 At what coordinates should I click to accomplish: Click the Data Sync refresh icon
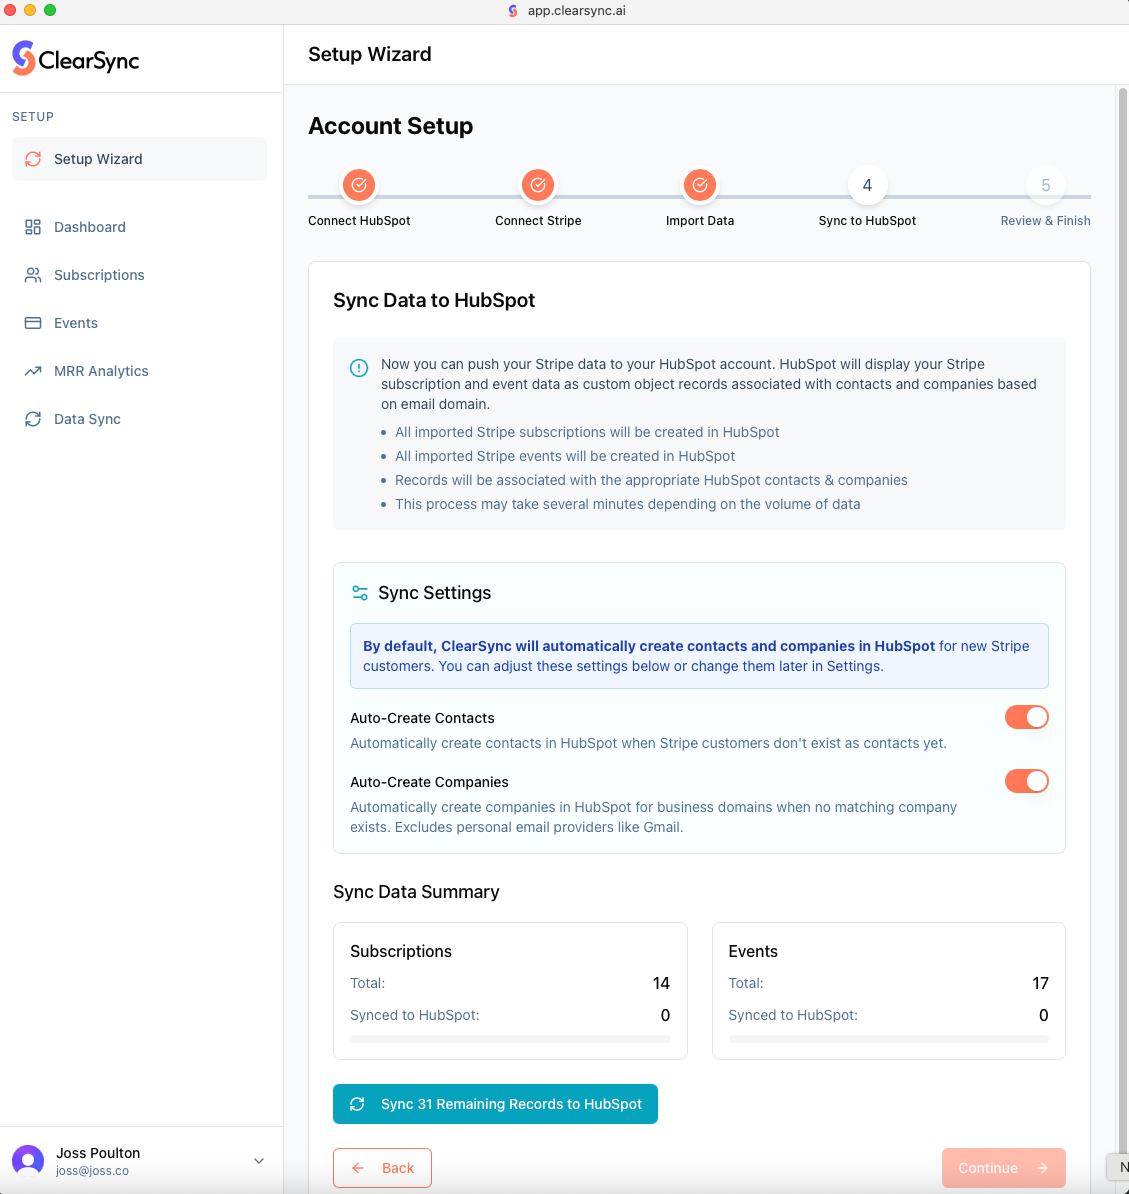(x=33, y=419)
